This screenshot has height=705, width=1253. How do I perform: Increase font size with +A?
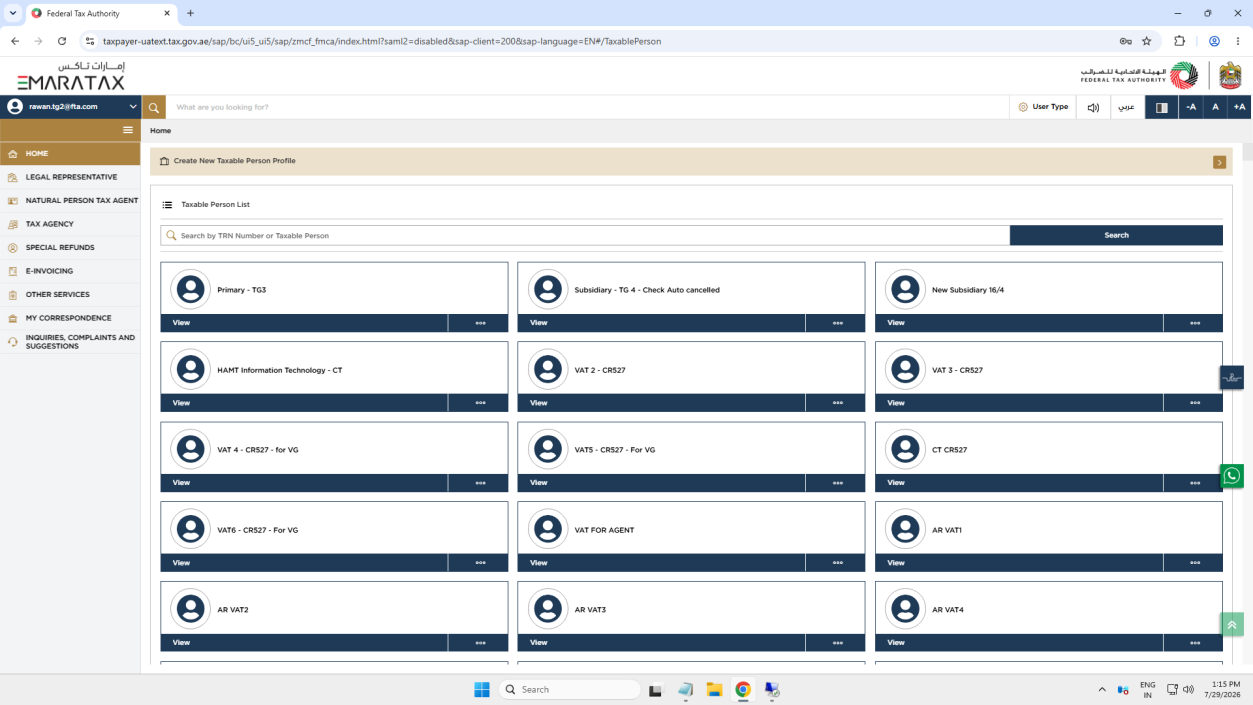[x=1240, y=107]
